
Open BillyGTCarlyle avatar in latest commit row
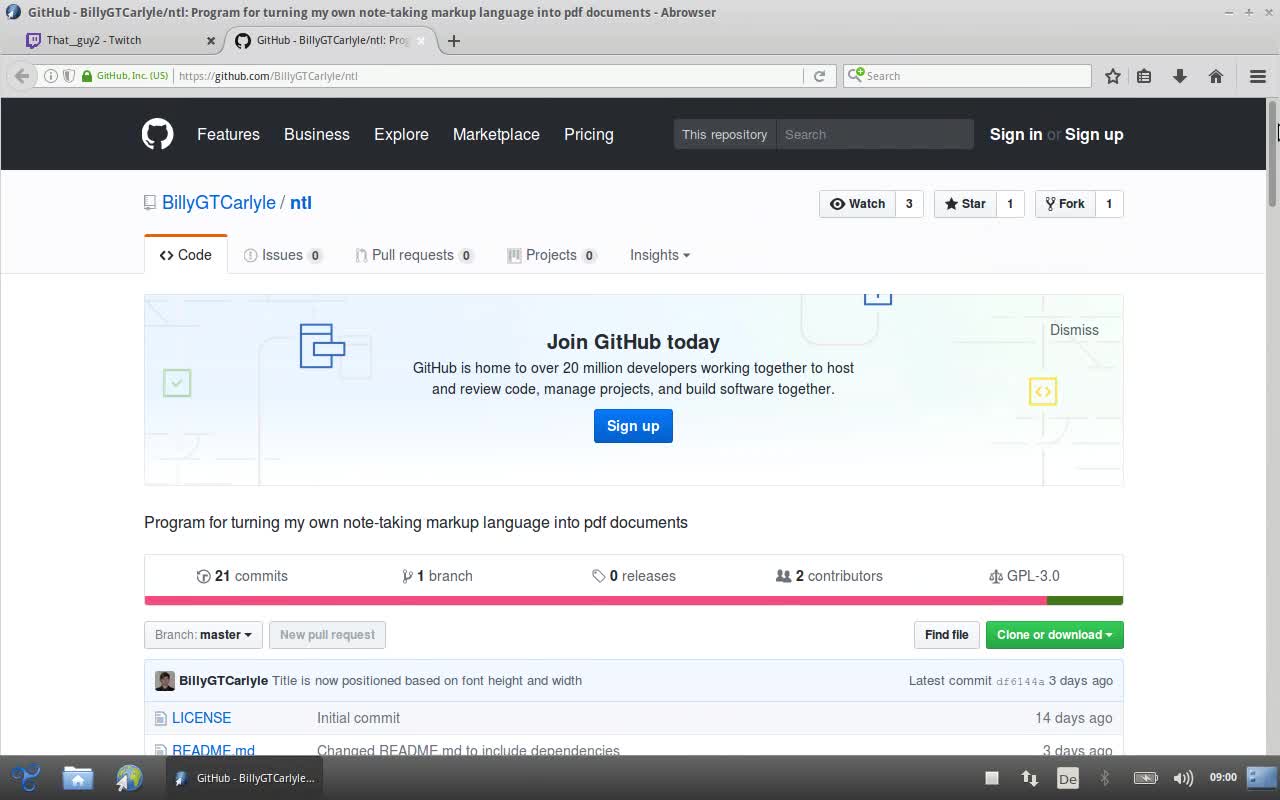[165, 681]
